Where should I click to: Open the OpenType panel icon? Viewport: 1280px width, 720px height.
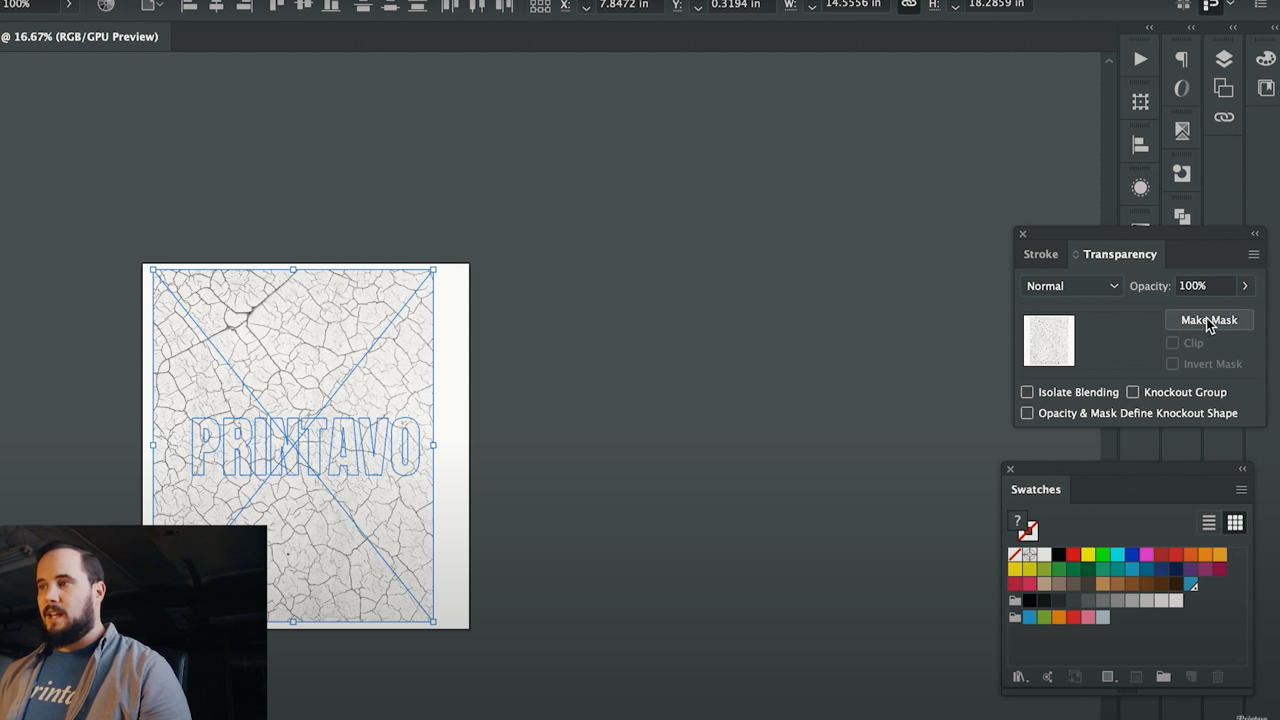pyautogui.click(x=1182, y=89)
